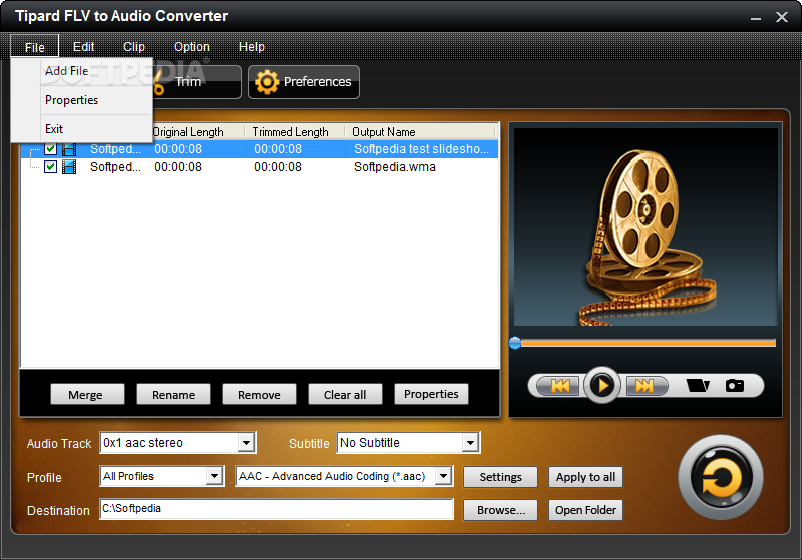This screenshot has height=560, width=802.
Task: Open the AAC output format dropdown
Action: click(443, 476)
